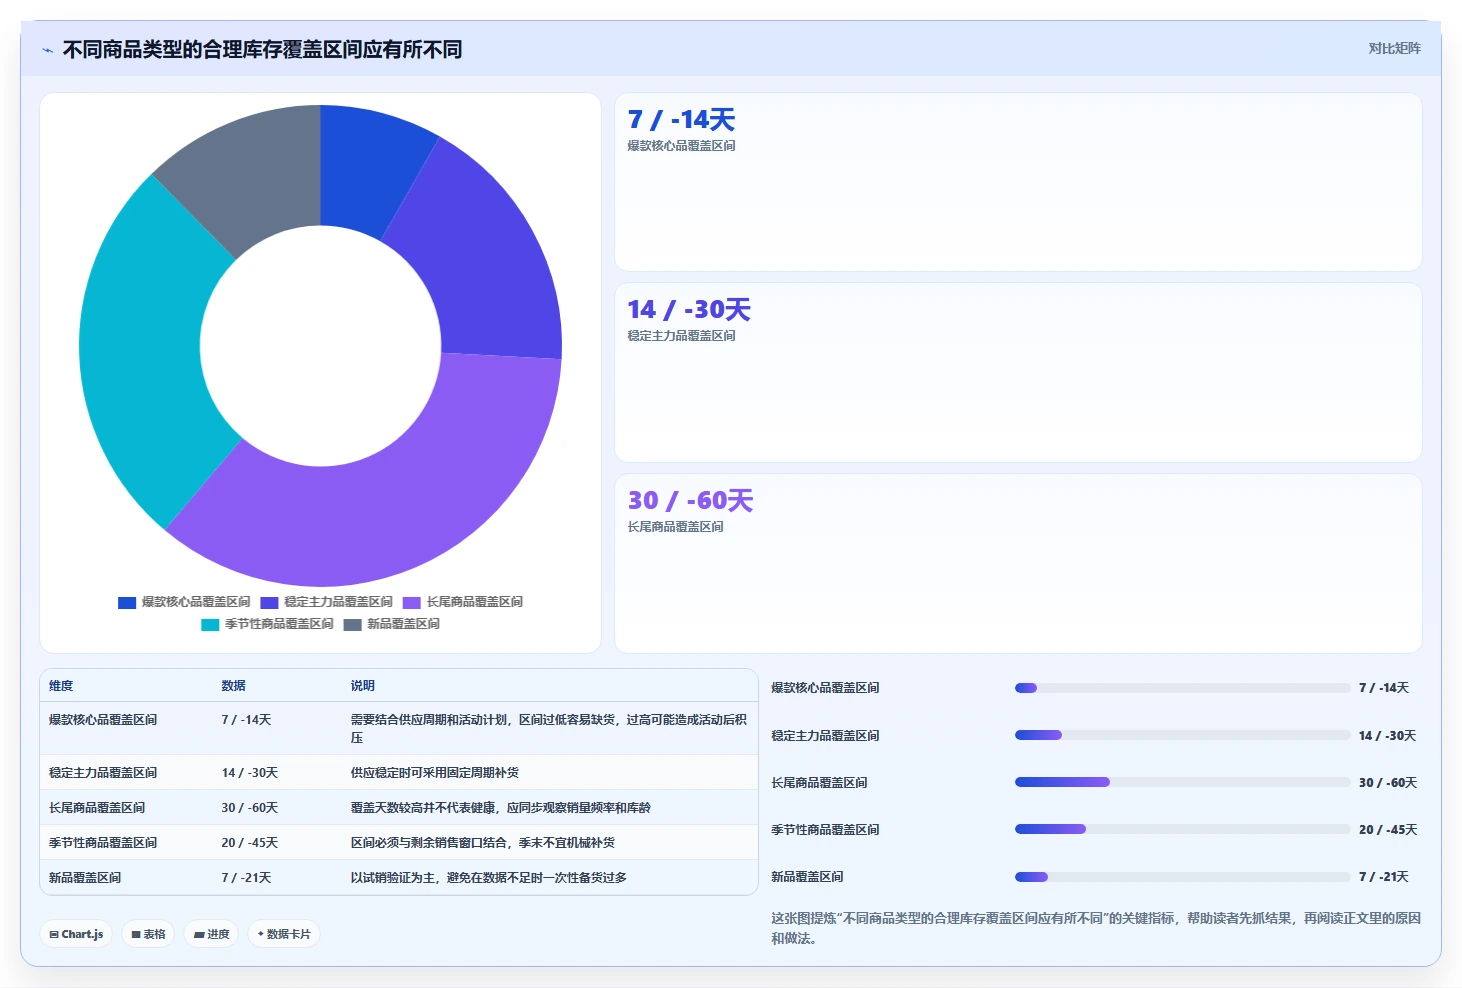Viewport: 1462px width, 988px height.
Task: Click the 爆款核心品覆盖区间 progress bar
Action: pos(1182,688)
